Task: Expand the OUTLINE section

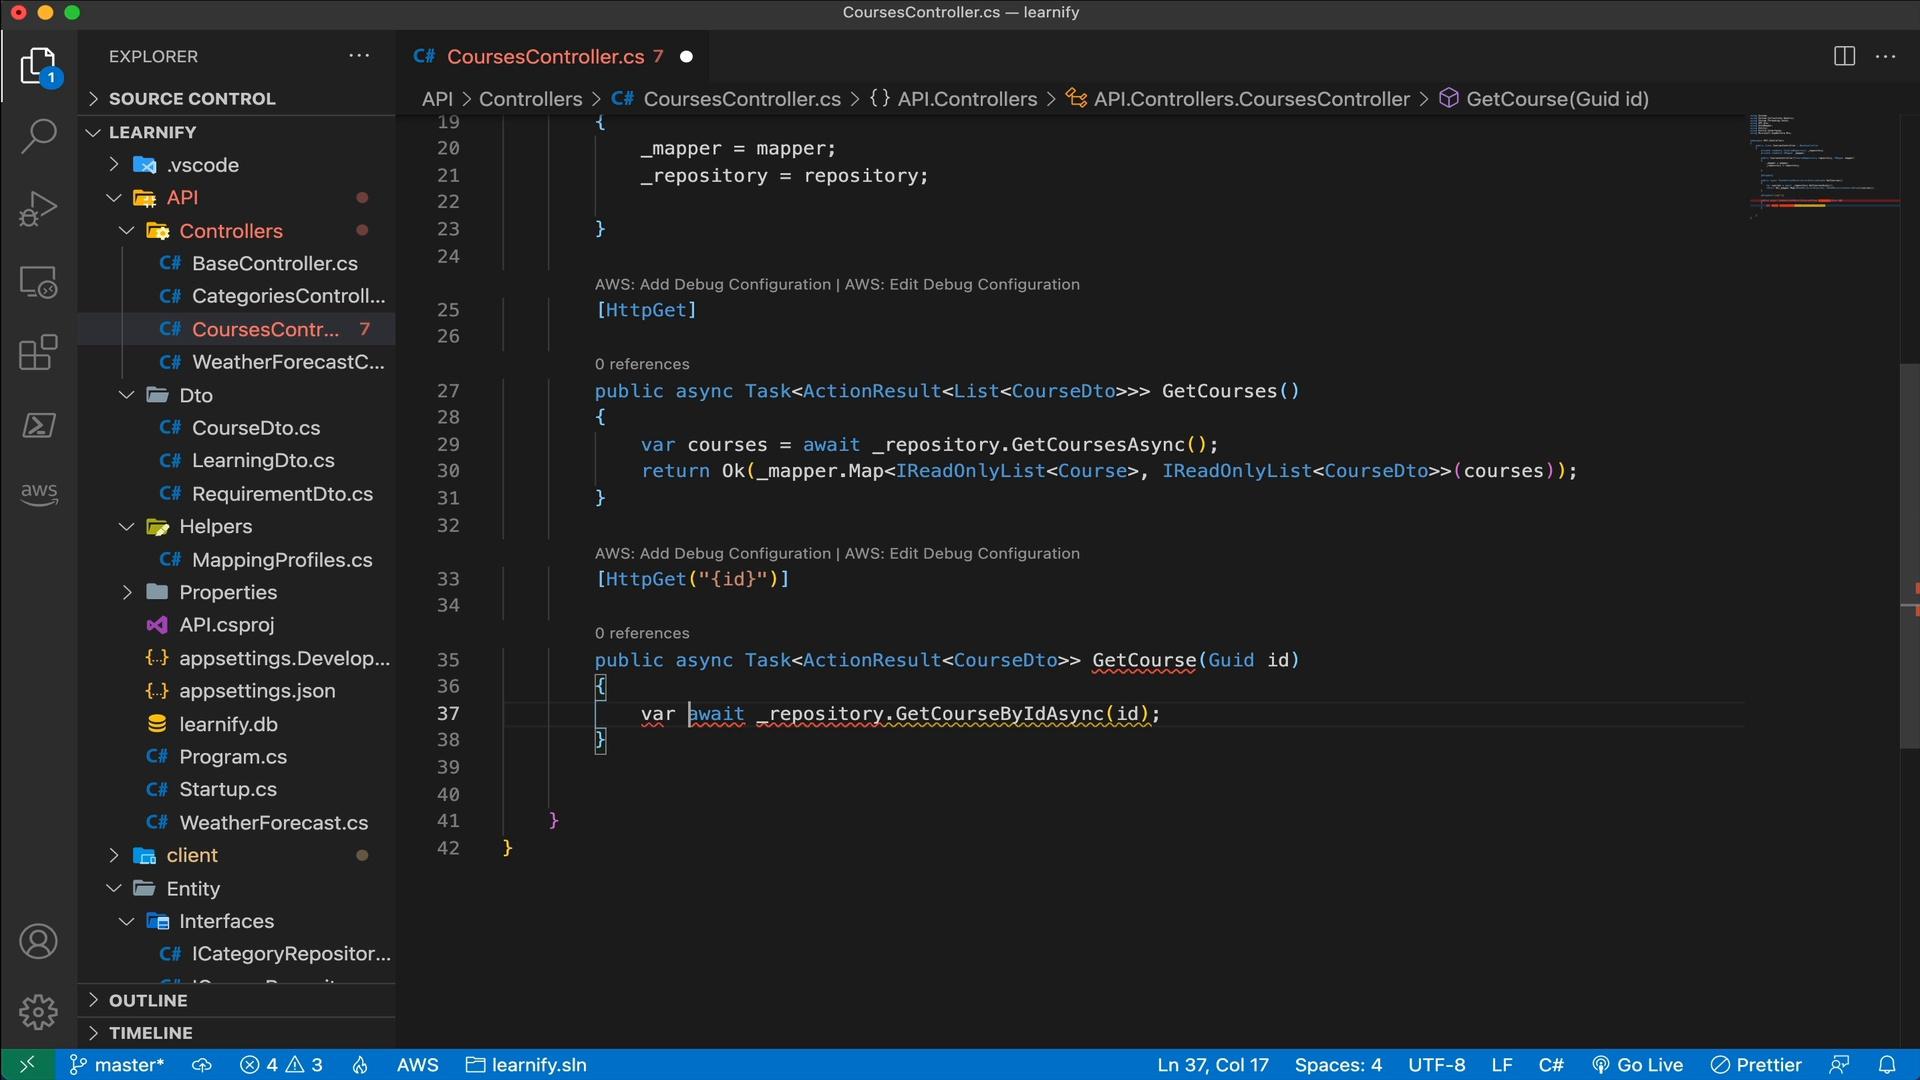Action: pos(148,1000)
